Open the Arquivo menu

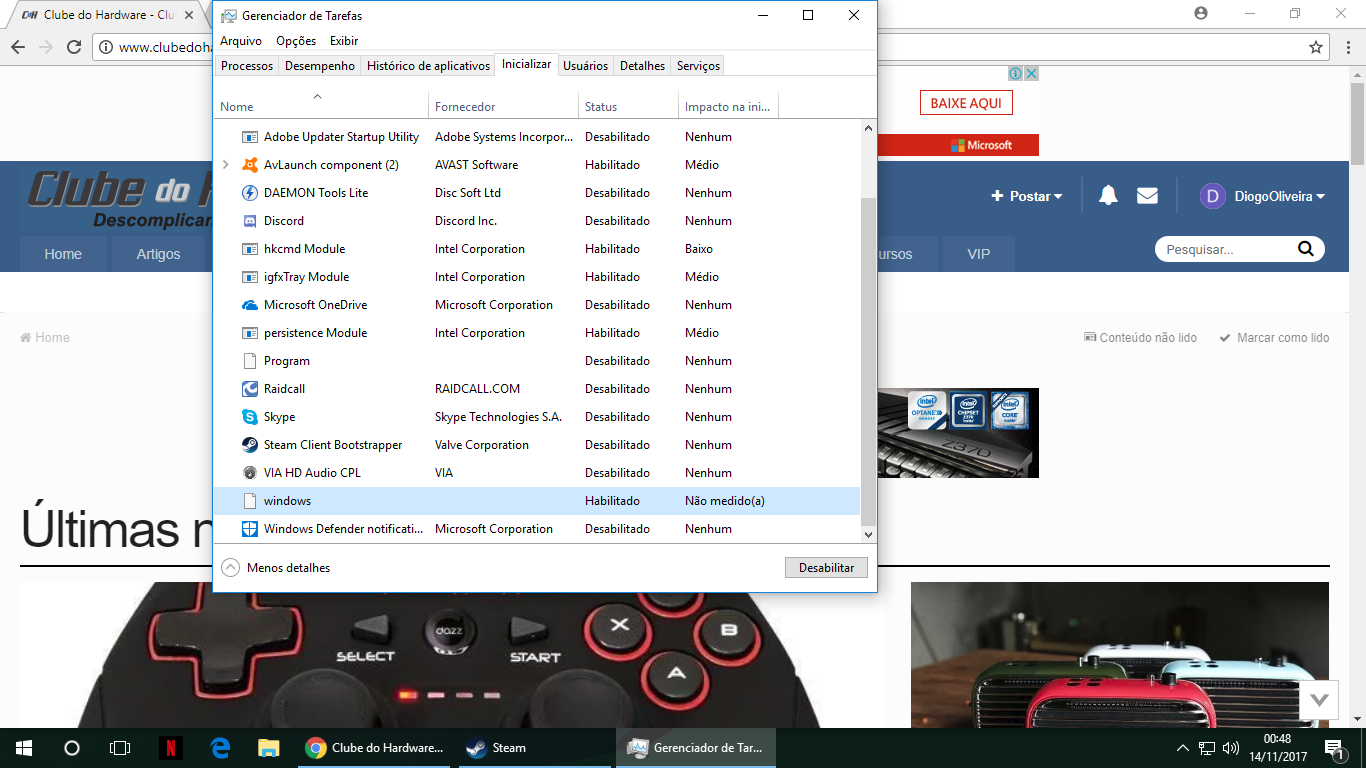(241, 41)
